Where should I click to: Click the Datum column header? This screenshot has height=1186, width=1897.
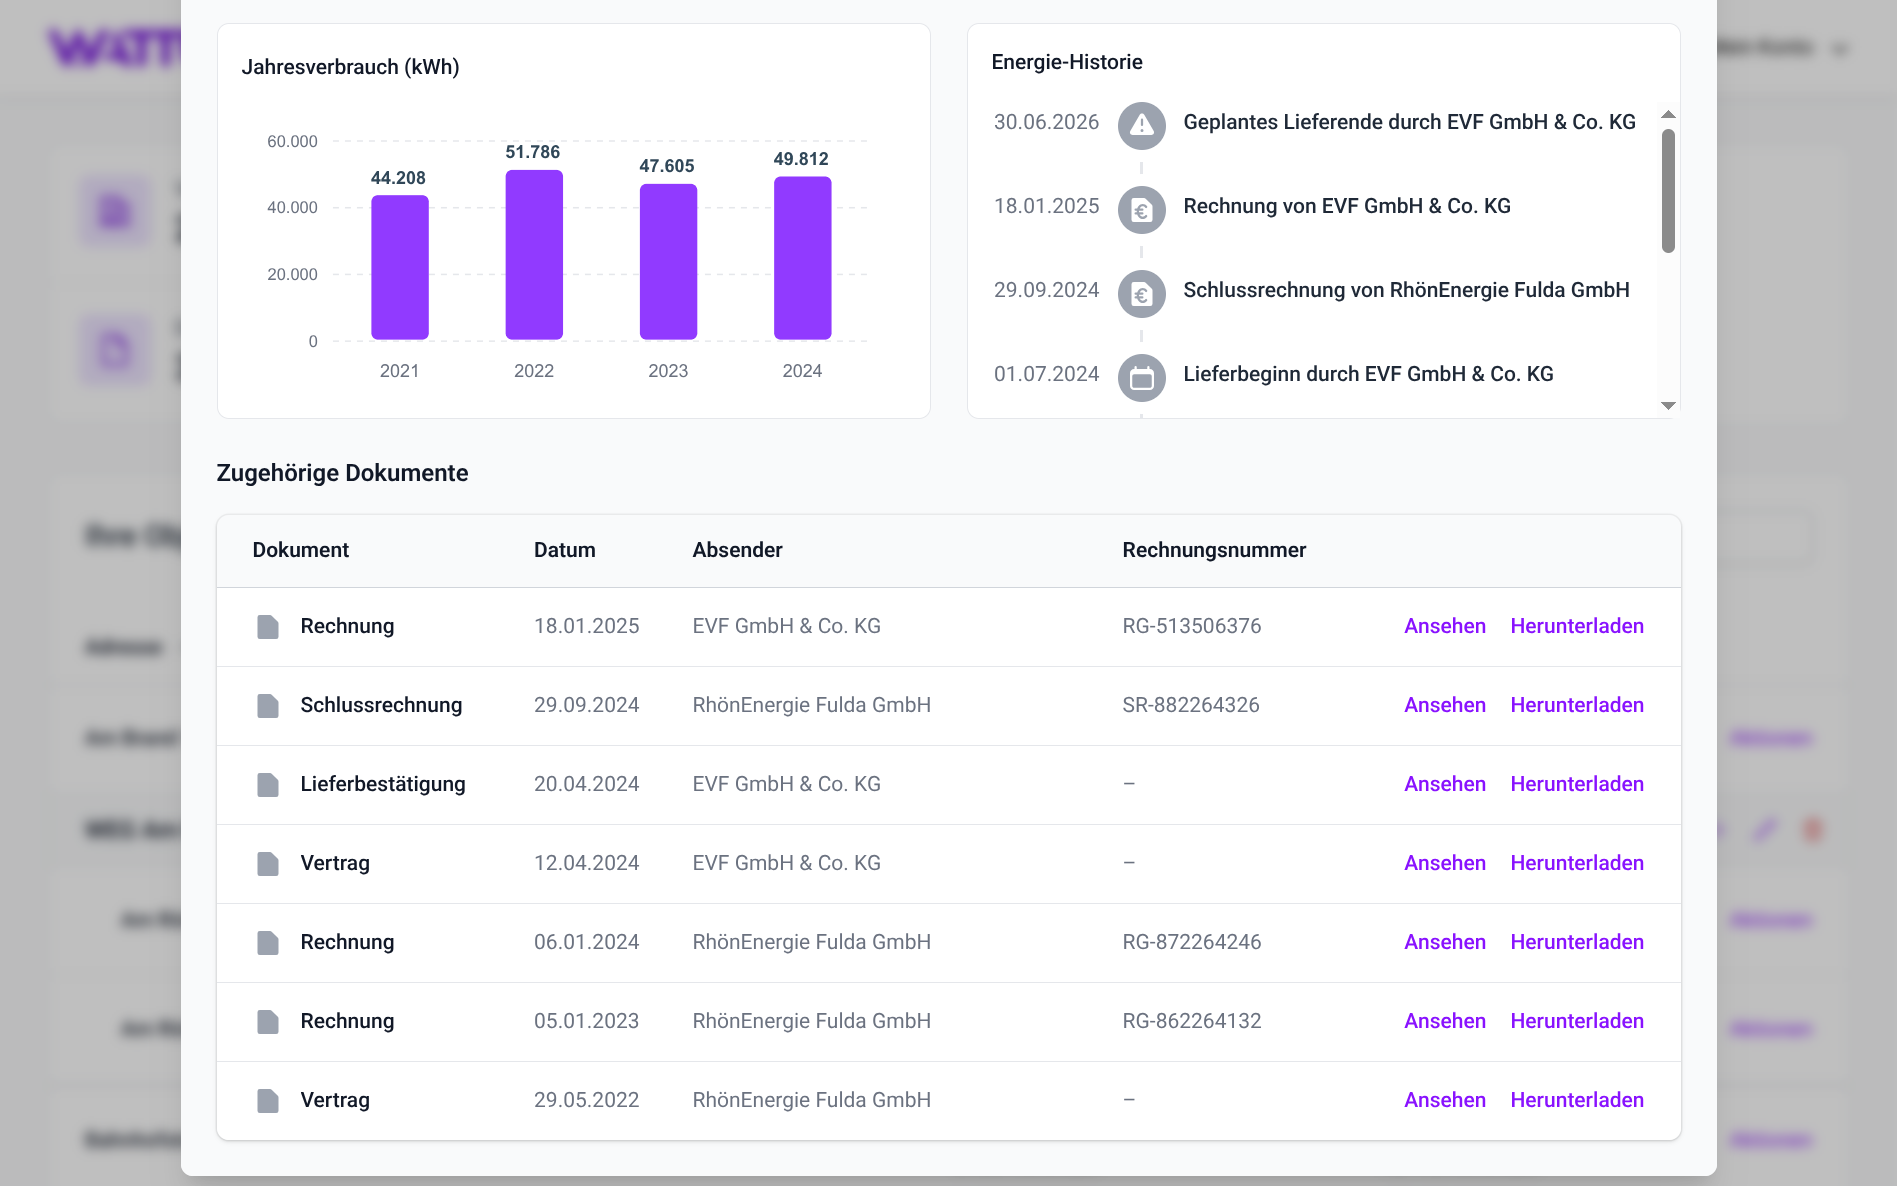(x=564, y=550)
